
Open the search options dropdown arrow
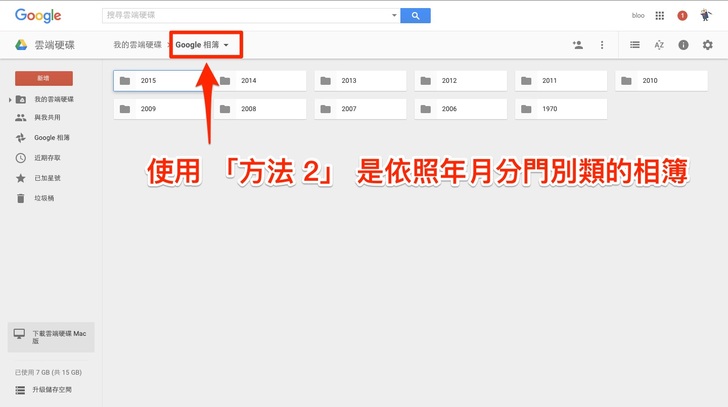click(394, 15)
